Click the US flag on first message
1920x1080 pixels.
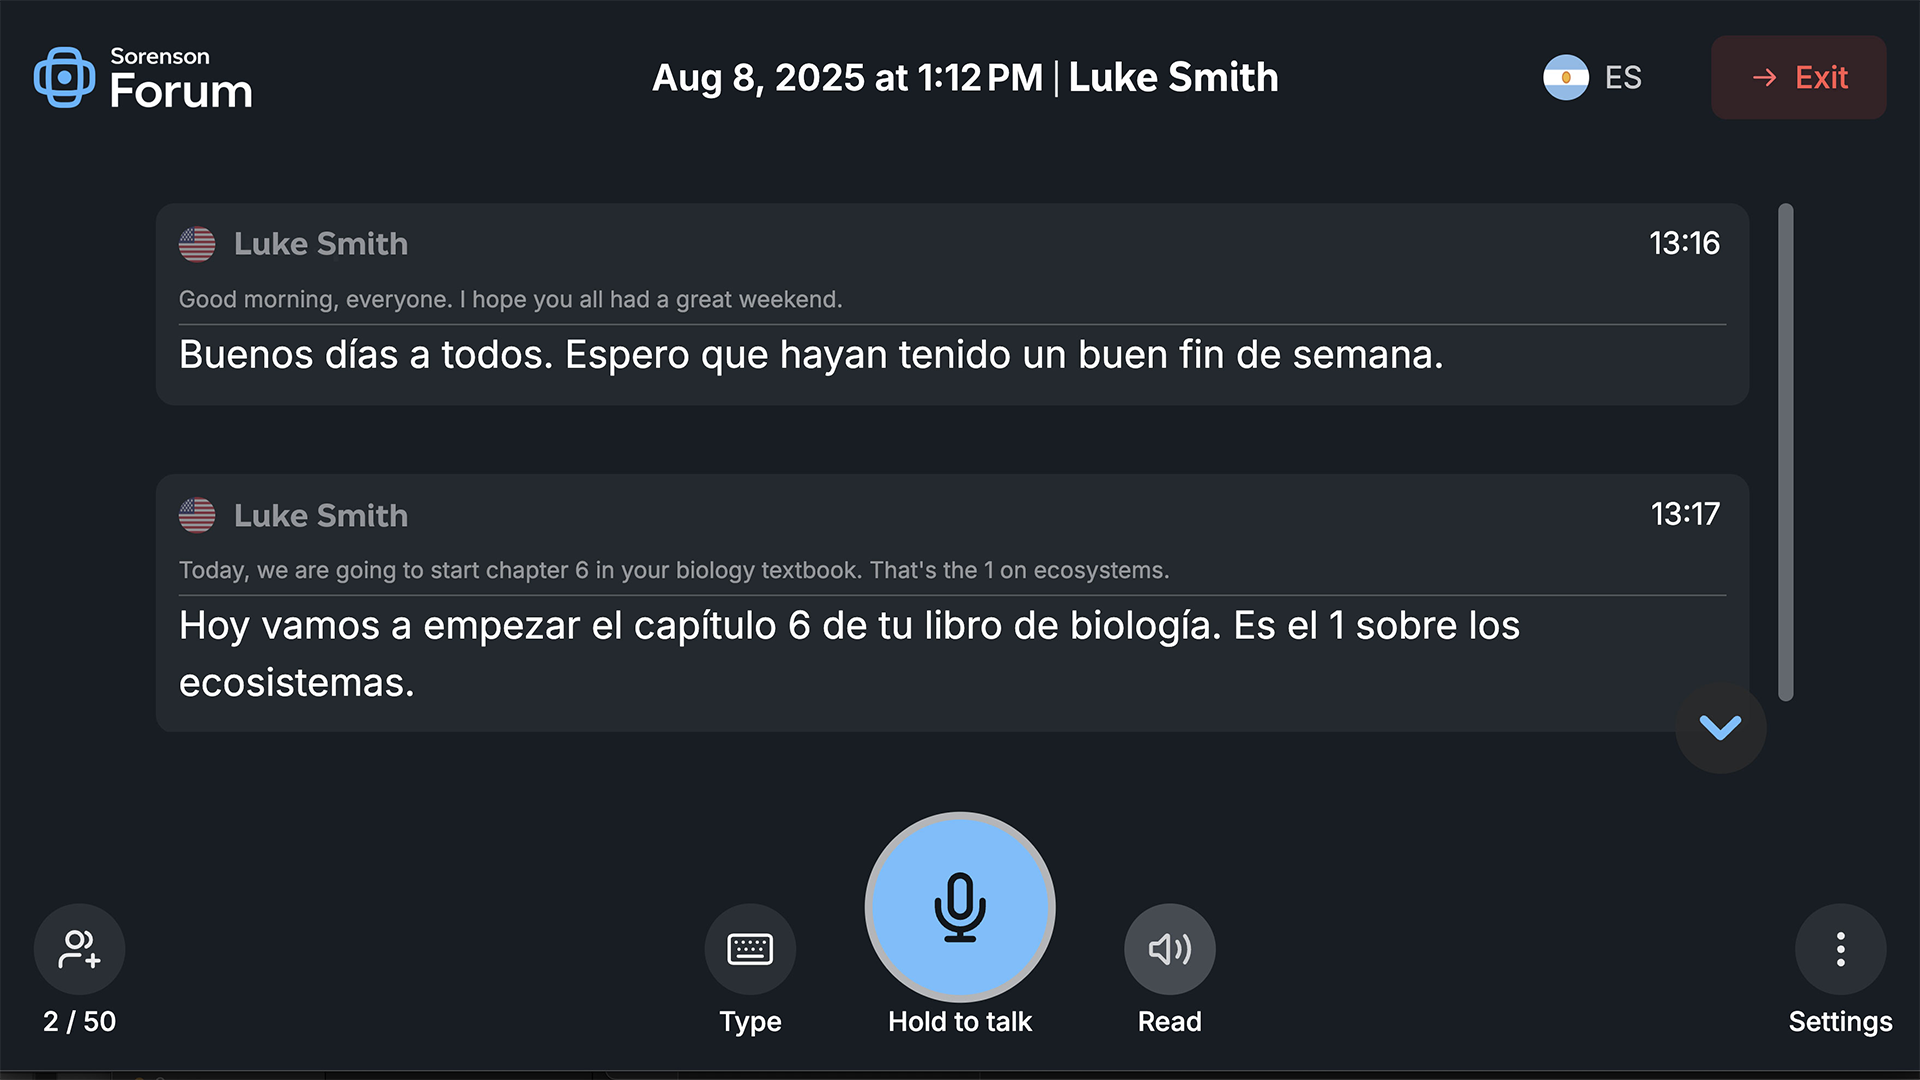coord(197,244)
